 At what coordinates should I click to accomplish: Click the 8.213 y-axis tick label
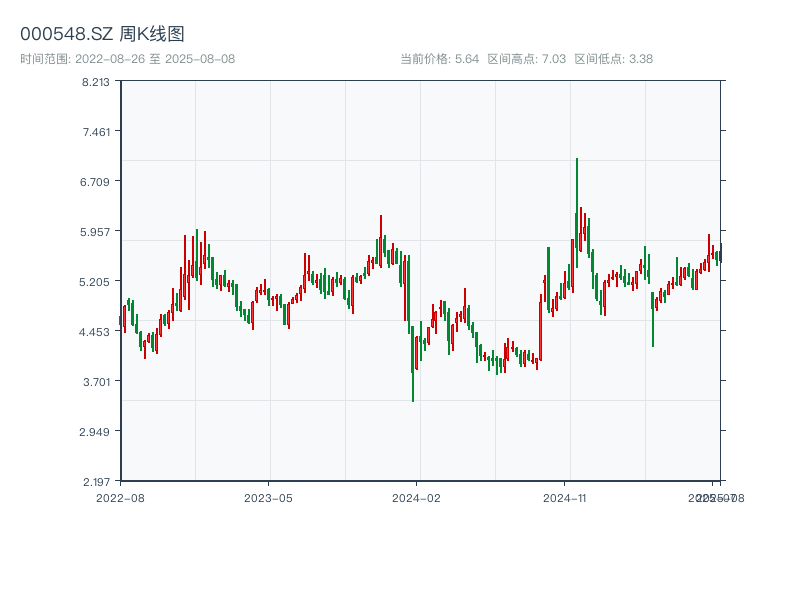(96, 82)
